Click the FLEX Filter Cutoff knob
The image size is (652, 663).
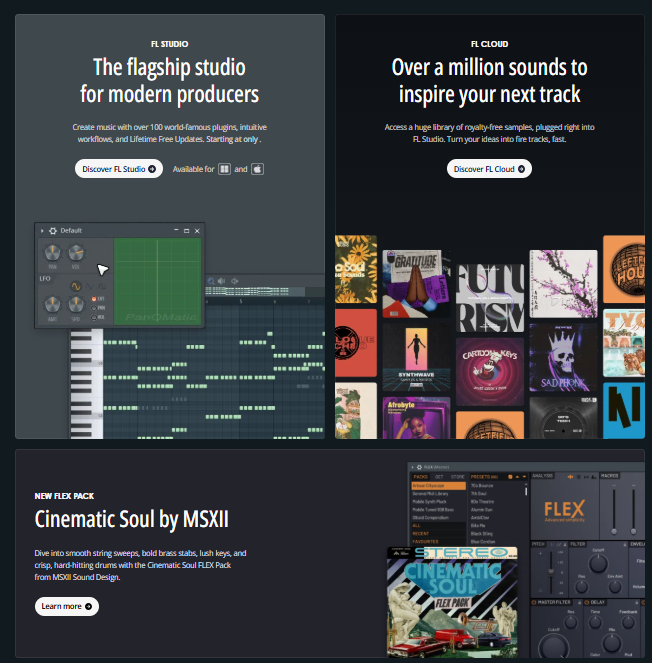click(598, 564)
